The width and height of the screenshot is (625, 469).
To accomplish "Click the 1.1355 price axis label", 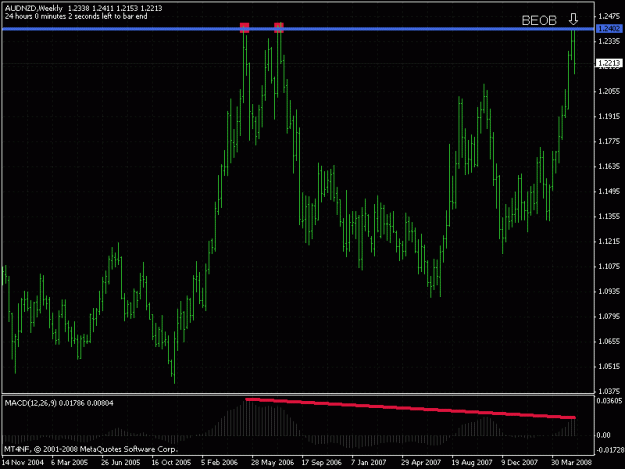I will tap(609, 216).
